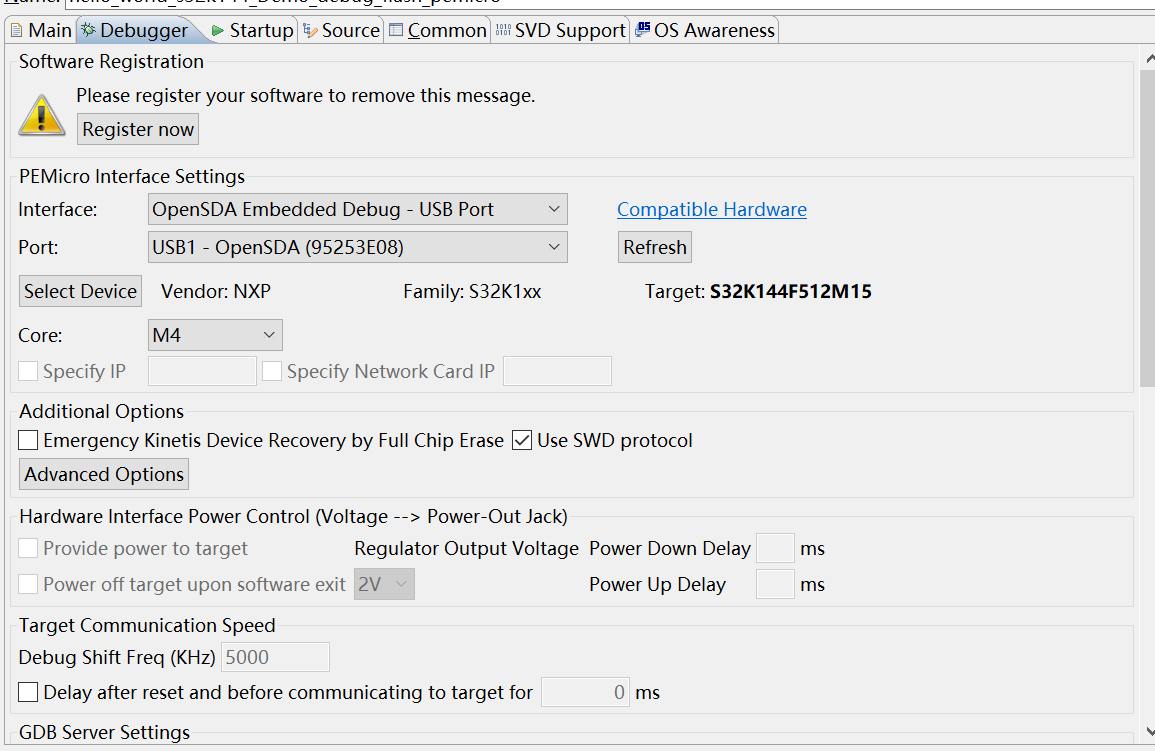Select the Debugger tab
Viewport: 1155px width, 751px height.
point(137,30)
